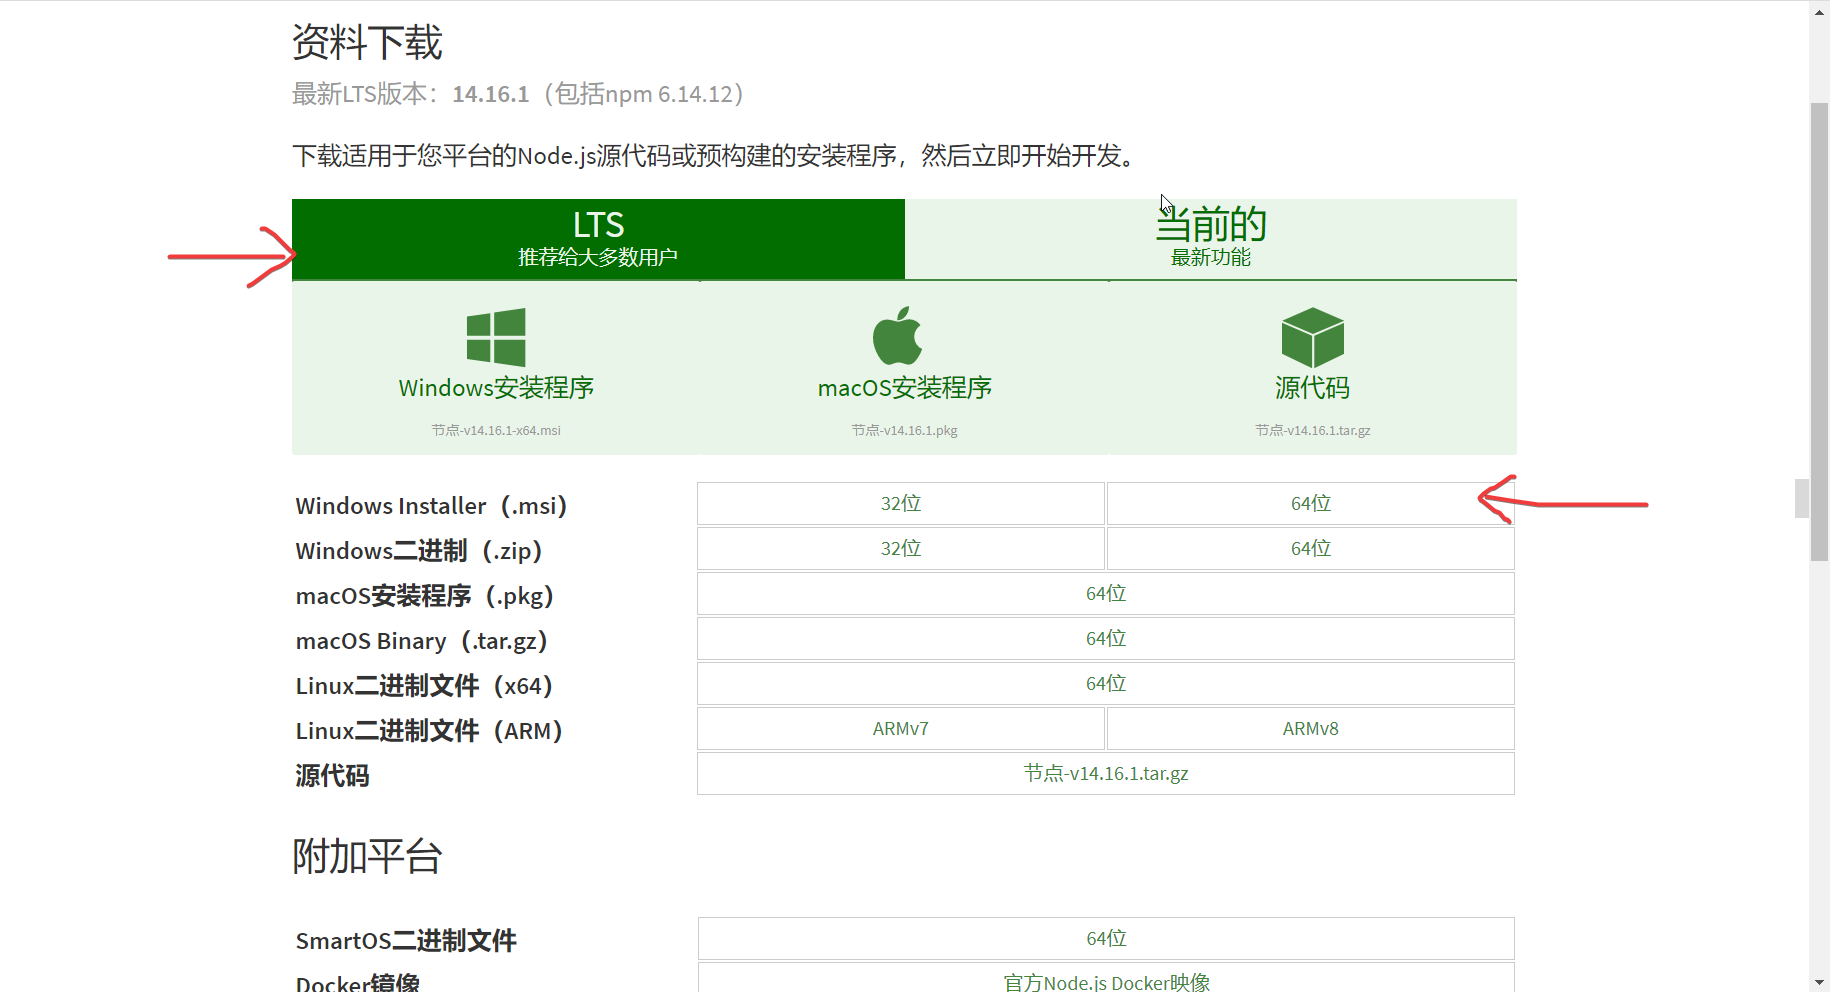Download 32位 Windows 二进制 (.zip)
1830x992 pixels.
pos(900,548)
